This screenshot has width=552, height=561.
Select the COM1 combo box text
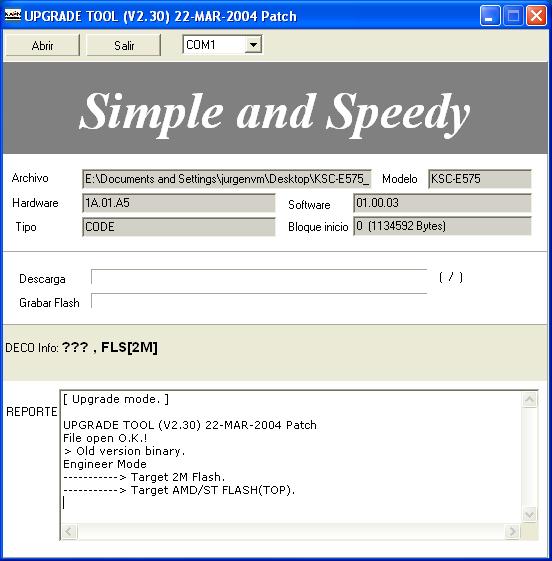[214, 45]
